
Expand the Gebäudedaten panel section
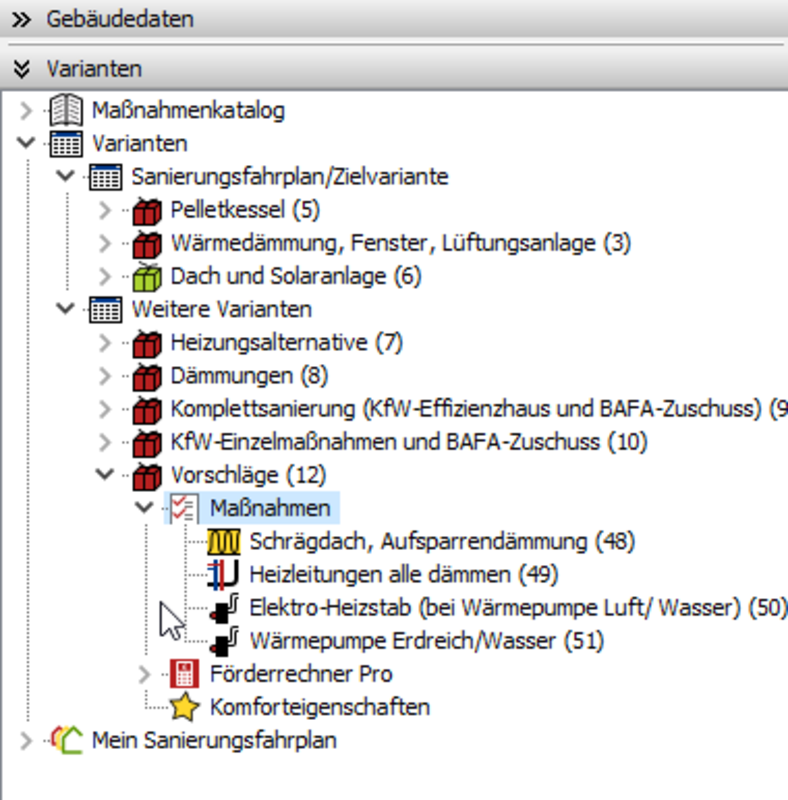tap(21, 19)
